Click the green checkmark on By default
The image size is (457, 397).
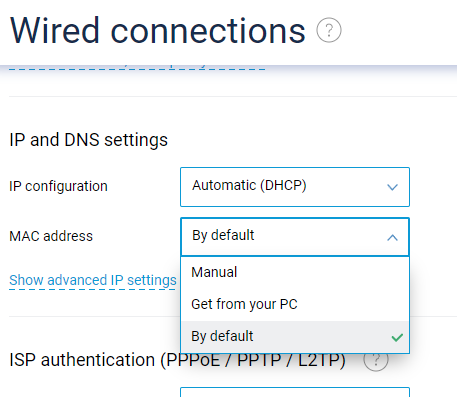click(397, 337)
